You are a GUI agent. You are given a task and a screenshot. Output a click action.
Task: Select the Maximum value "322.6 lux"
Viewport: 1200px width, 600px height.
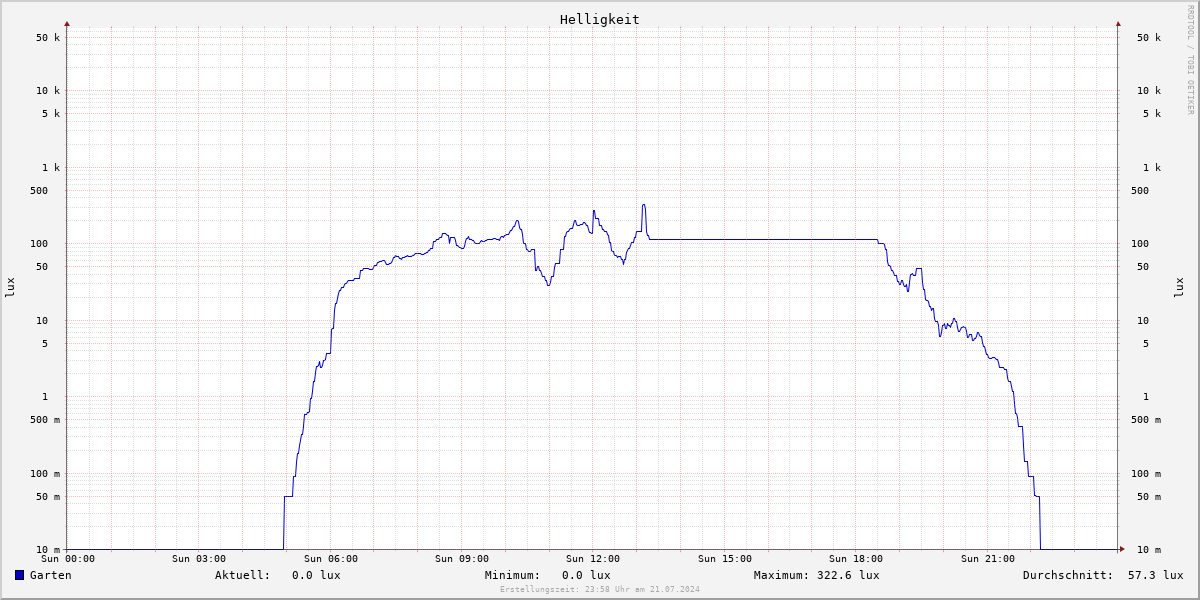point(848,575)
